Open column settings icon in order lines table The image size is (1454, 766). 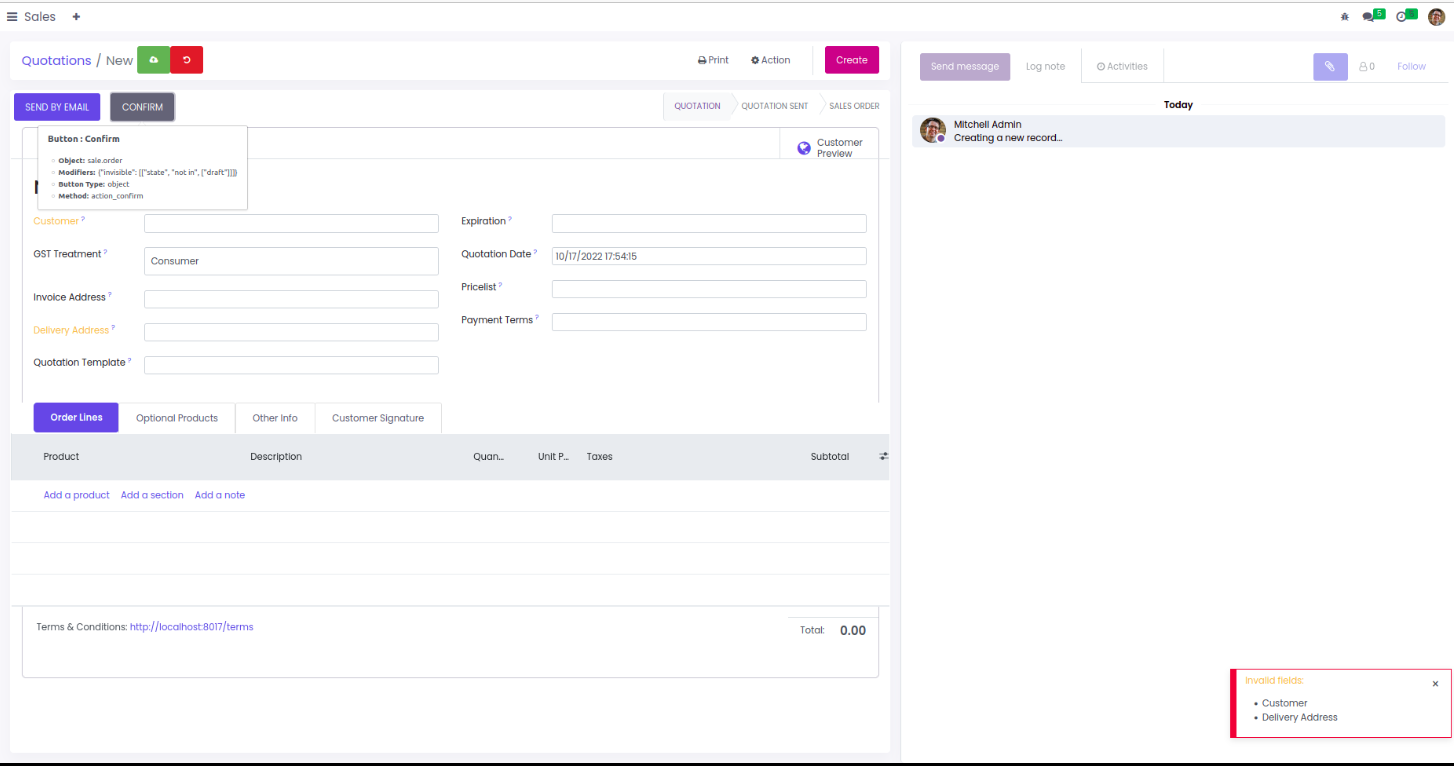(883, 457)
